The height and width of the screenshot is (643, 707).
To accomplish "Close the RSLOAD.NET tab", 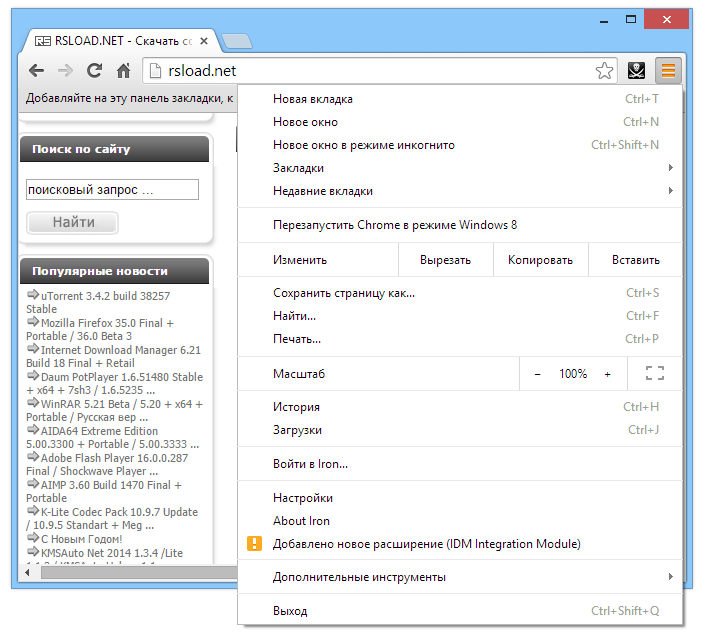I will [204, 41].
